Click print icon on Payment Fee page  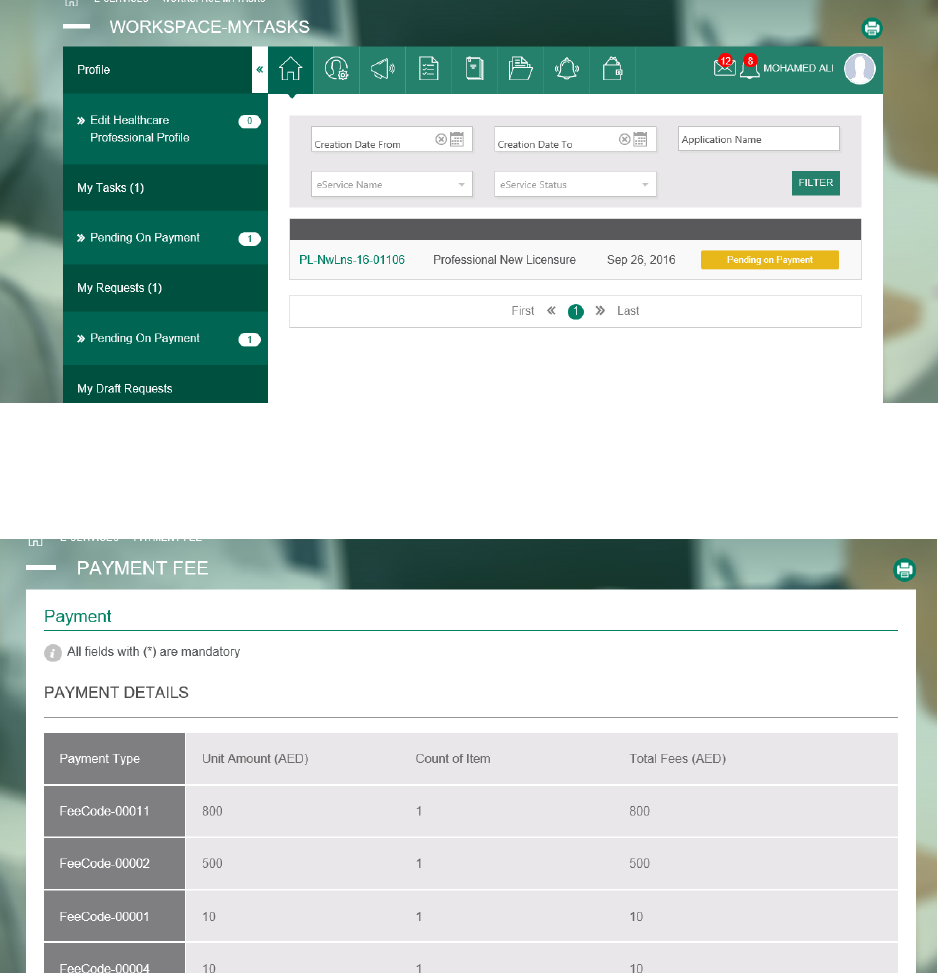[x=904, y=569]
